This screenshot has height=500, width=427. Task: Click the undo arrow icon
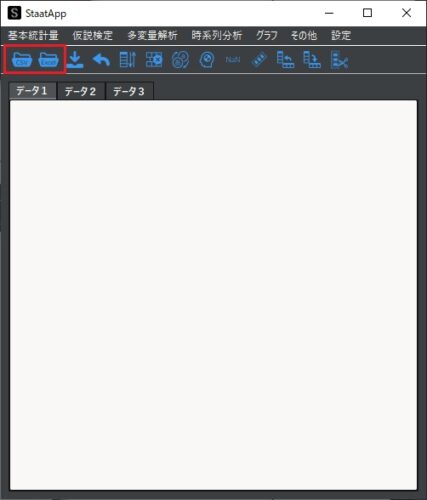coord(101,60)
